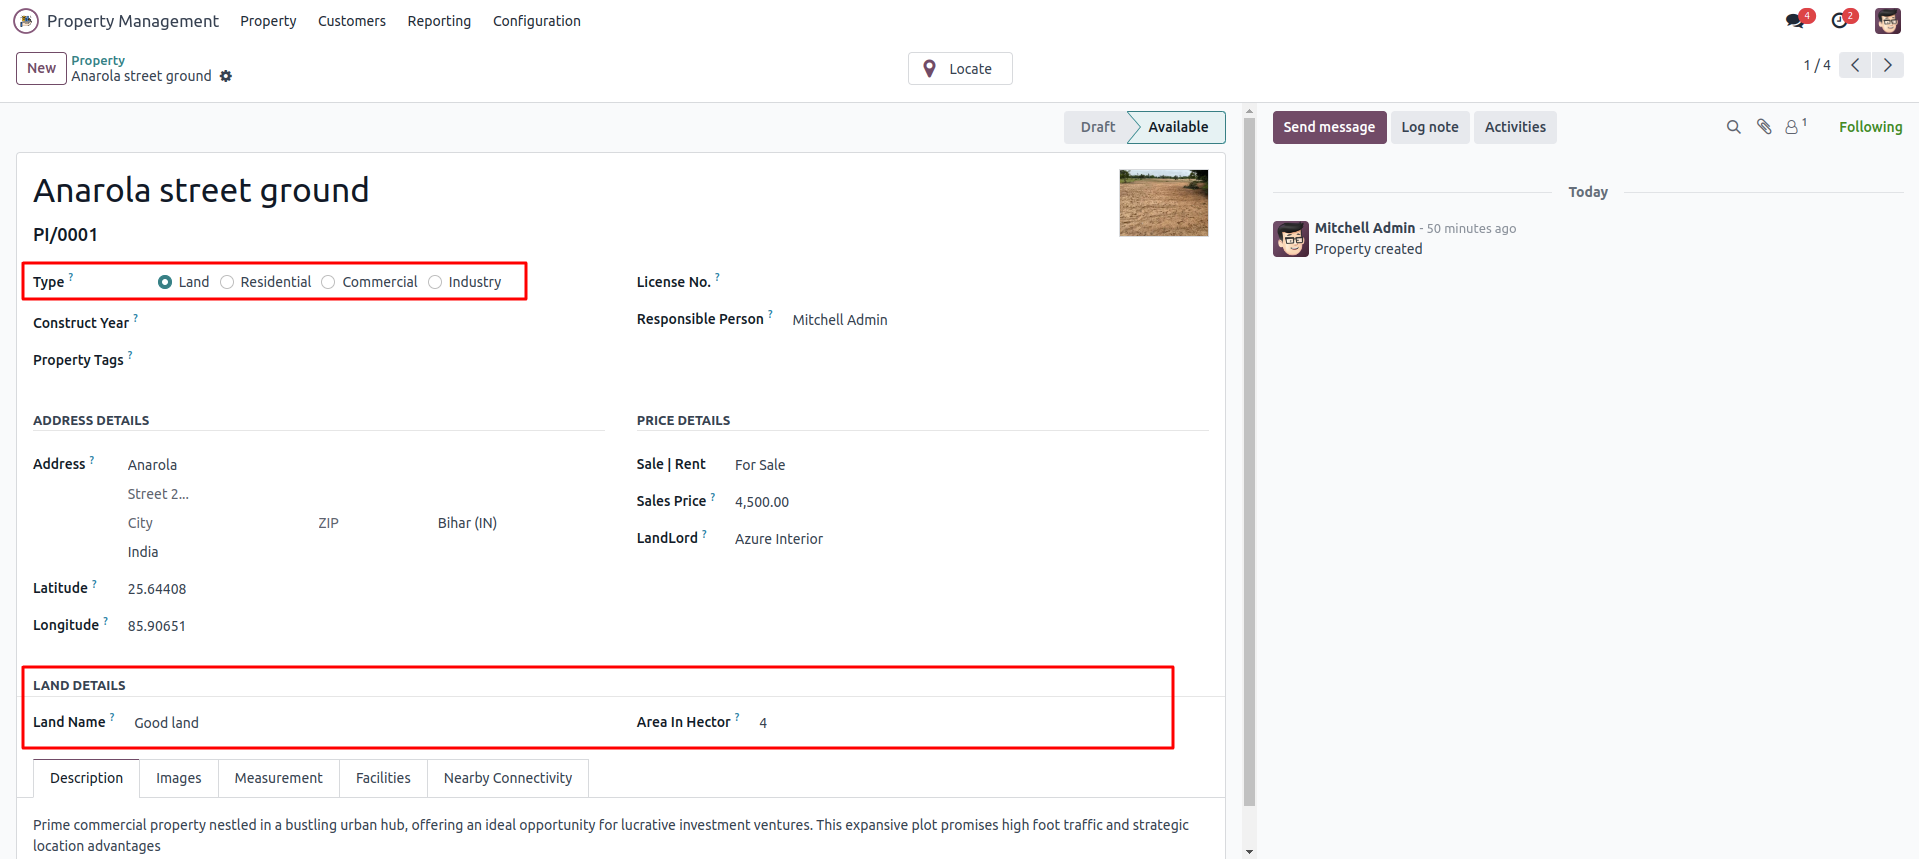Open the Configuration menu
This screenshot has height=859, width=1919.
536,21
